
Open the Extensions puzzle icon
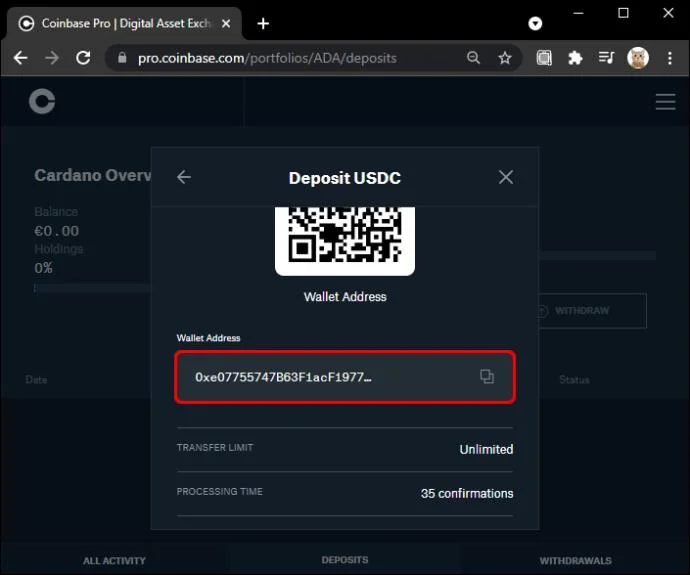pos(575,58)
